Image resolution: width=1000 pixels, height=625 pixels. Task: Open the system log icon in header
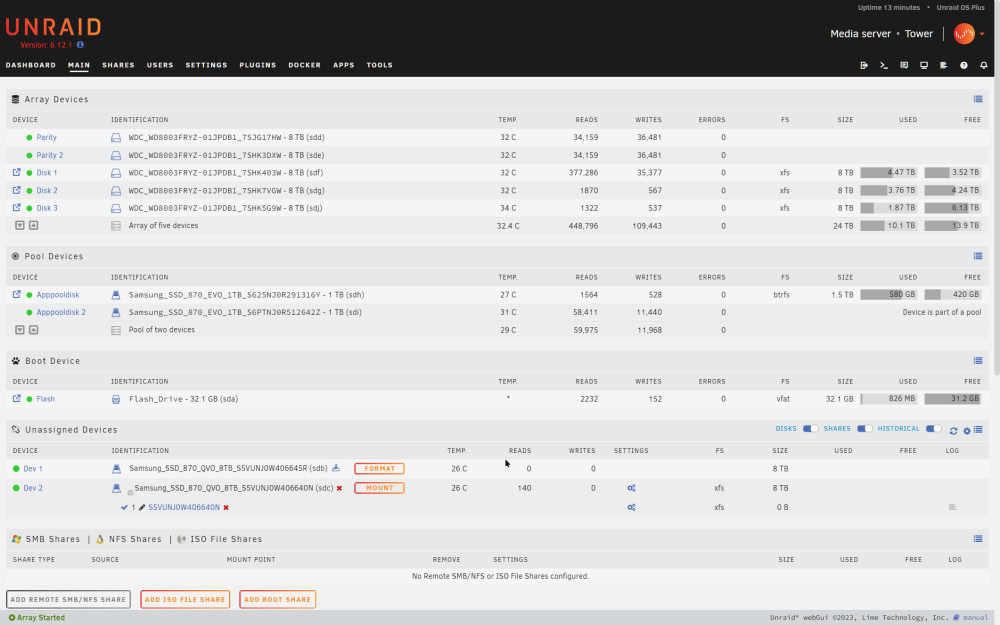(943, 65)
